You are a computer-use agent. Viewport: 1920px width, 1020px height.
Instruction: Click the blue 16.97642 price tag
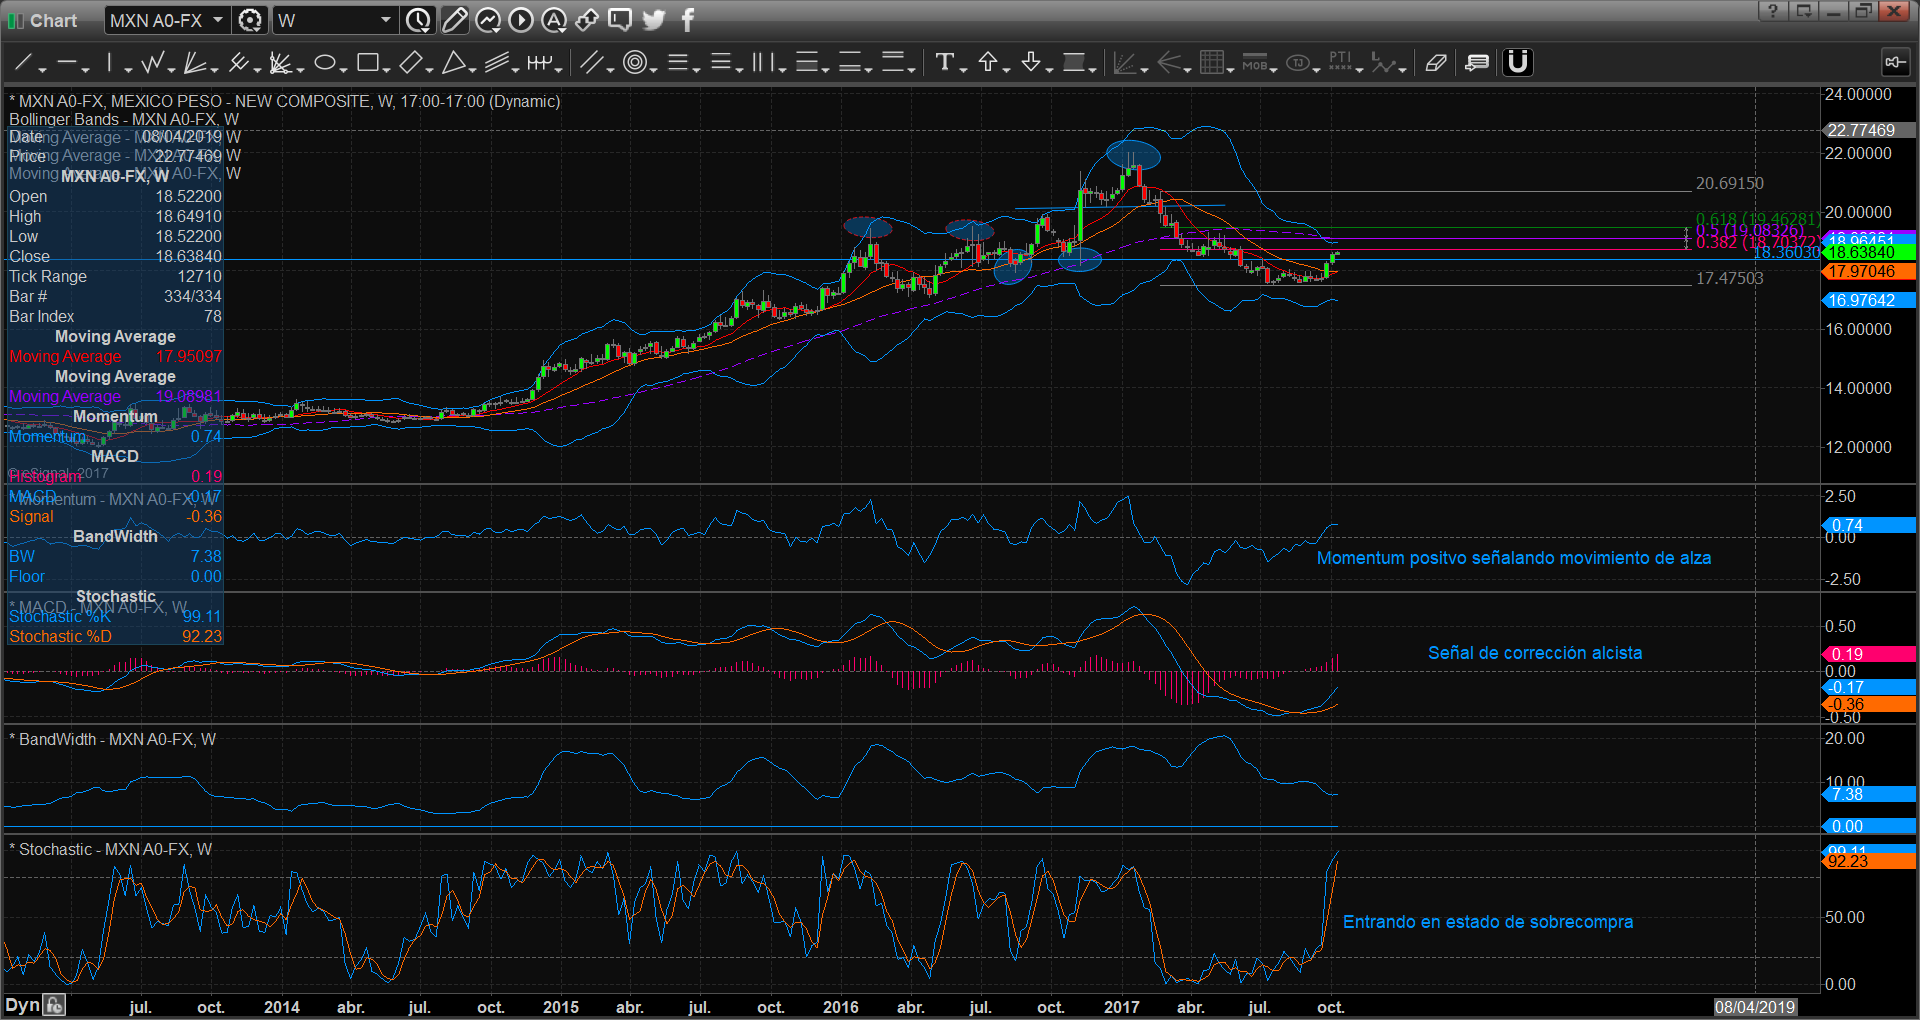click(1869, 300)
